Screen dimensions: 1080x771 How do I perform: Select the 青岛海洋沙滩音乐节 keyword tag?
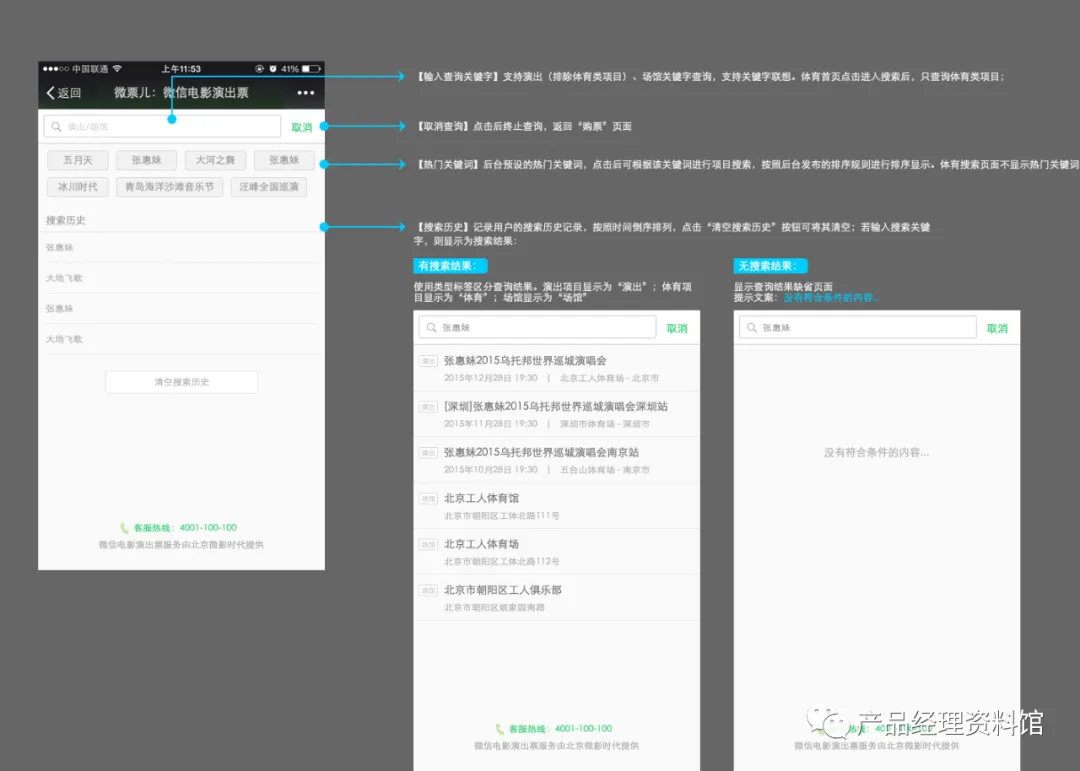pyautogui.click(x=169, y=187)
